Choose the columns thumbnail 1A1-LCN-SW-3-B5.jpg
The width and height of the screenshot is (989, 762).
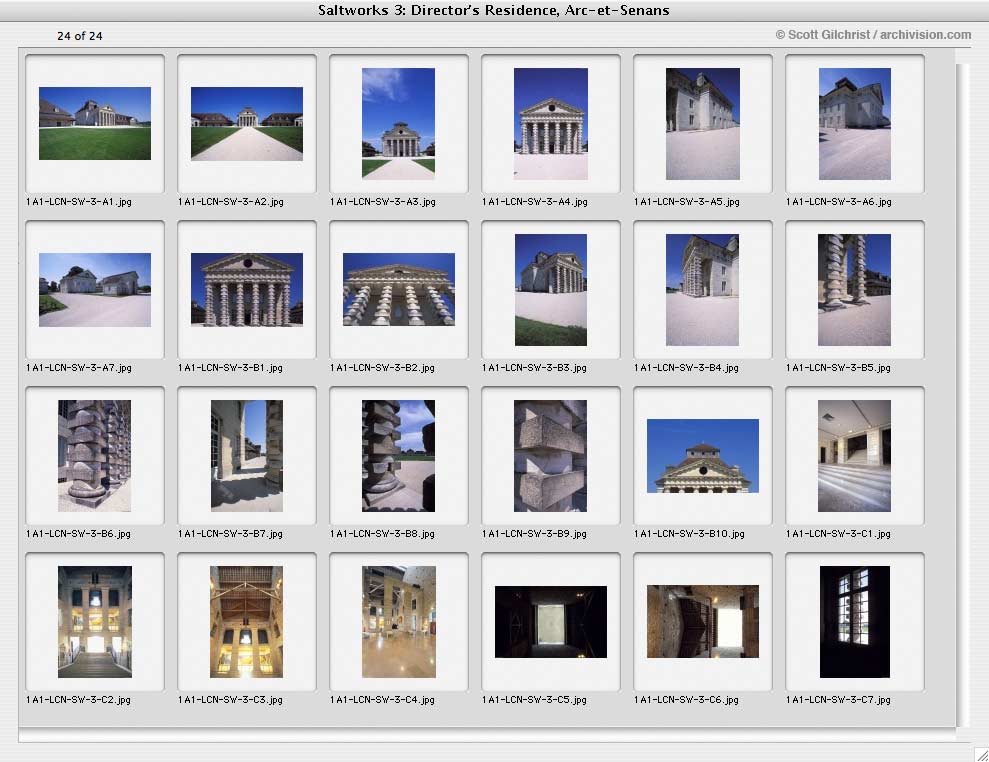(855, 290)
